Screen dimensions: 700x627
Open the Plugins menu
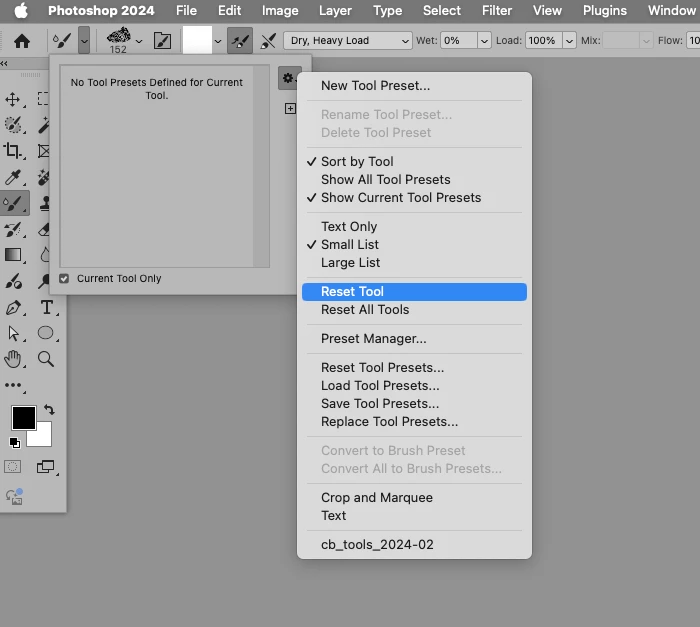[x=604, y=10]
